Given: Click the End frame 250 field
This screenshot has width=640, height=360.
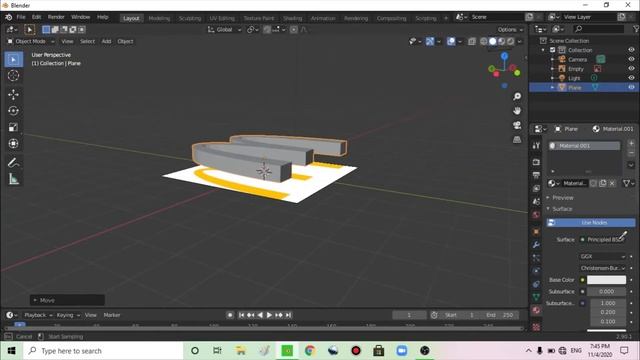Looking at the screenshot, I should (501, 315).
